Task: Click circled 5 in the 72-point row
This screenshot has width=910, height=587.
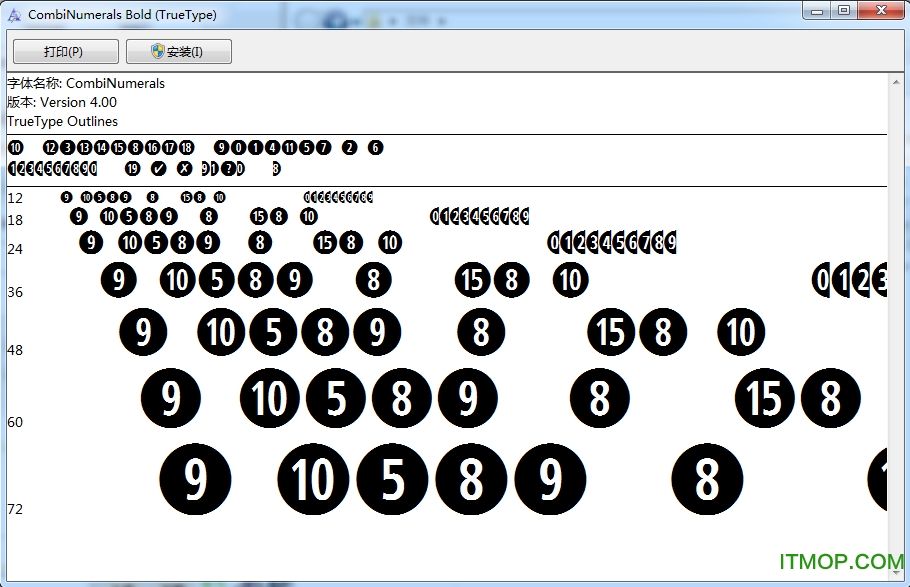Action: (x=392, y=480)
